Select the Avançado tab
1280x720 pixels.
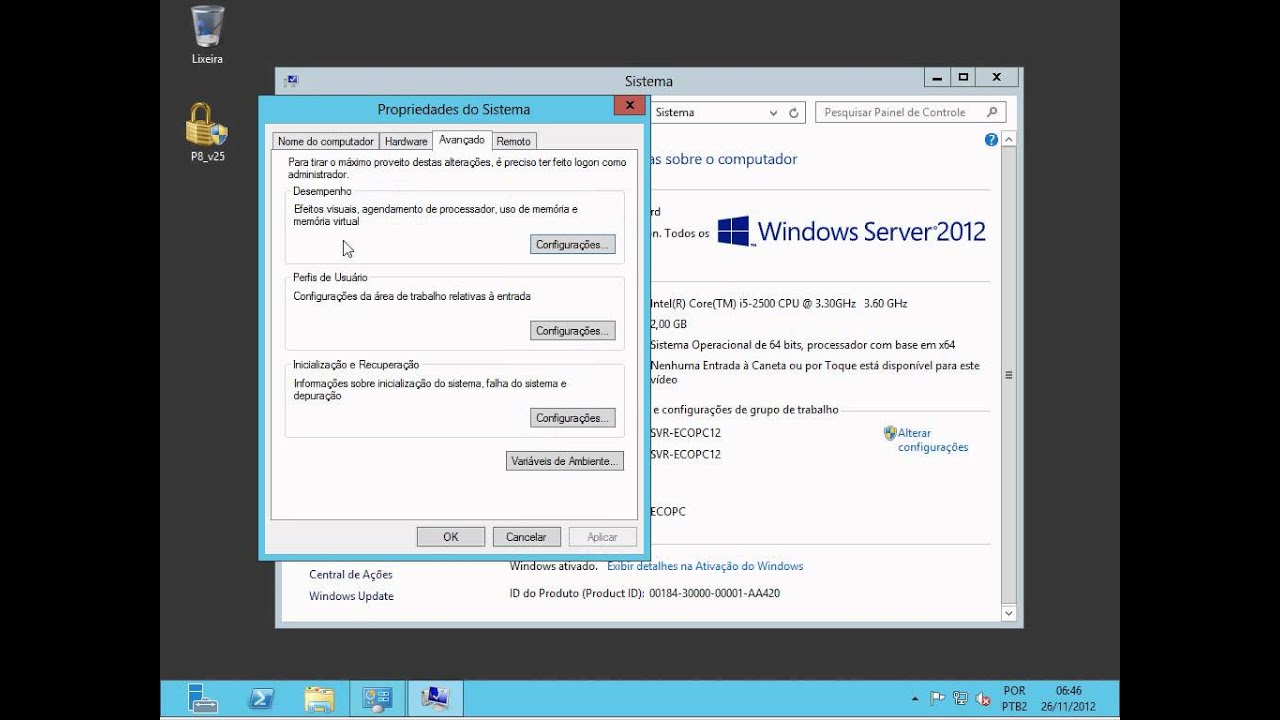click(462, 140)
